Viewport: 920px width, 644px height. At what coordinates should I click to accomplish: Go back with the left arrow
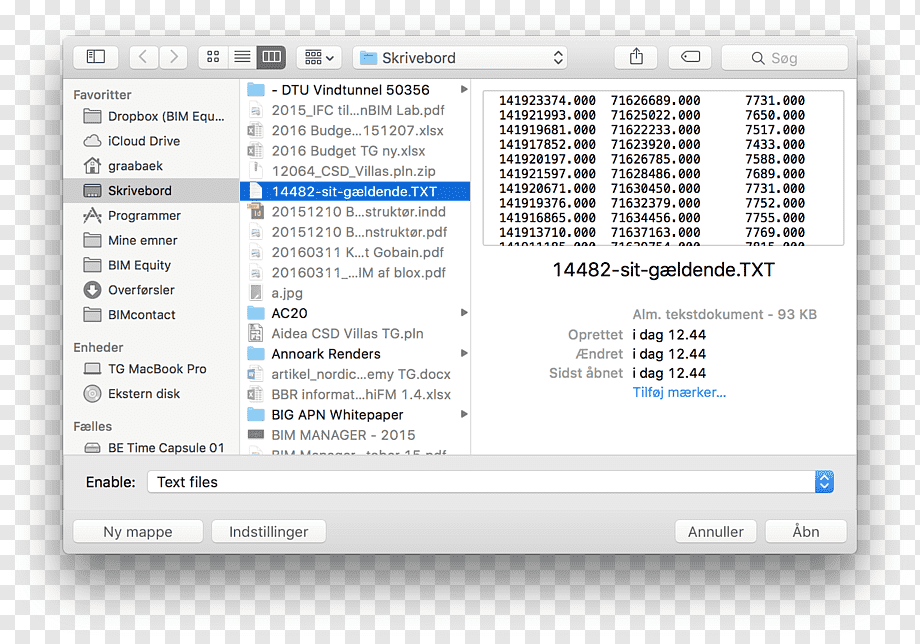[143, 57]
